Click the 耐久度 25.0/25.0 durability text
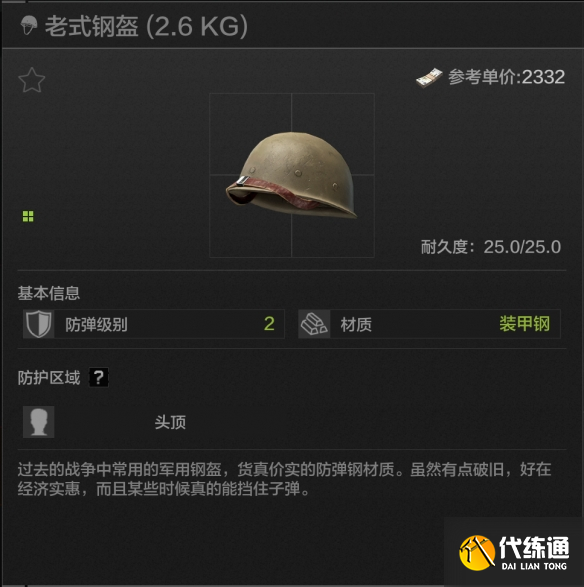584x587 pixels. tap(491, 247)
